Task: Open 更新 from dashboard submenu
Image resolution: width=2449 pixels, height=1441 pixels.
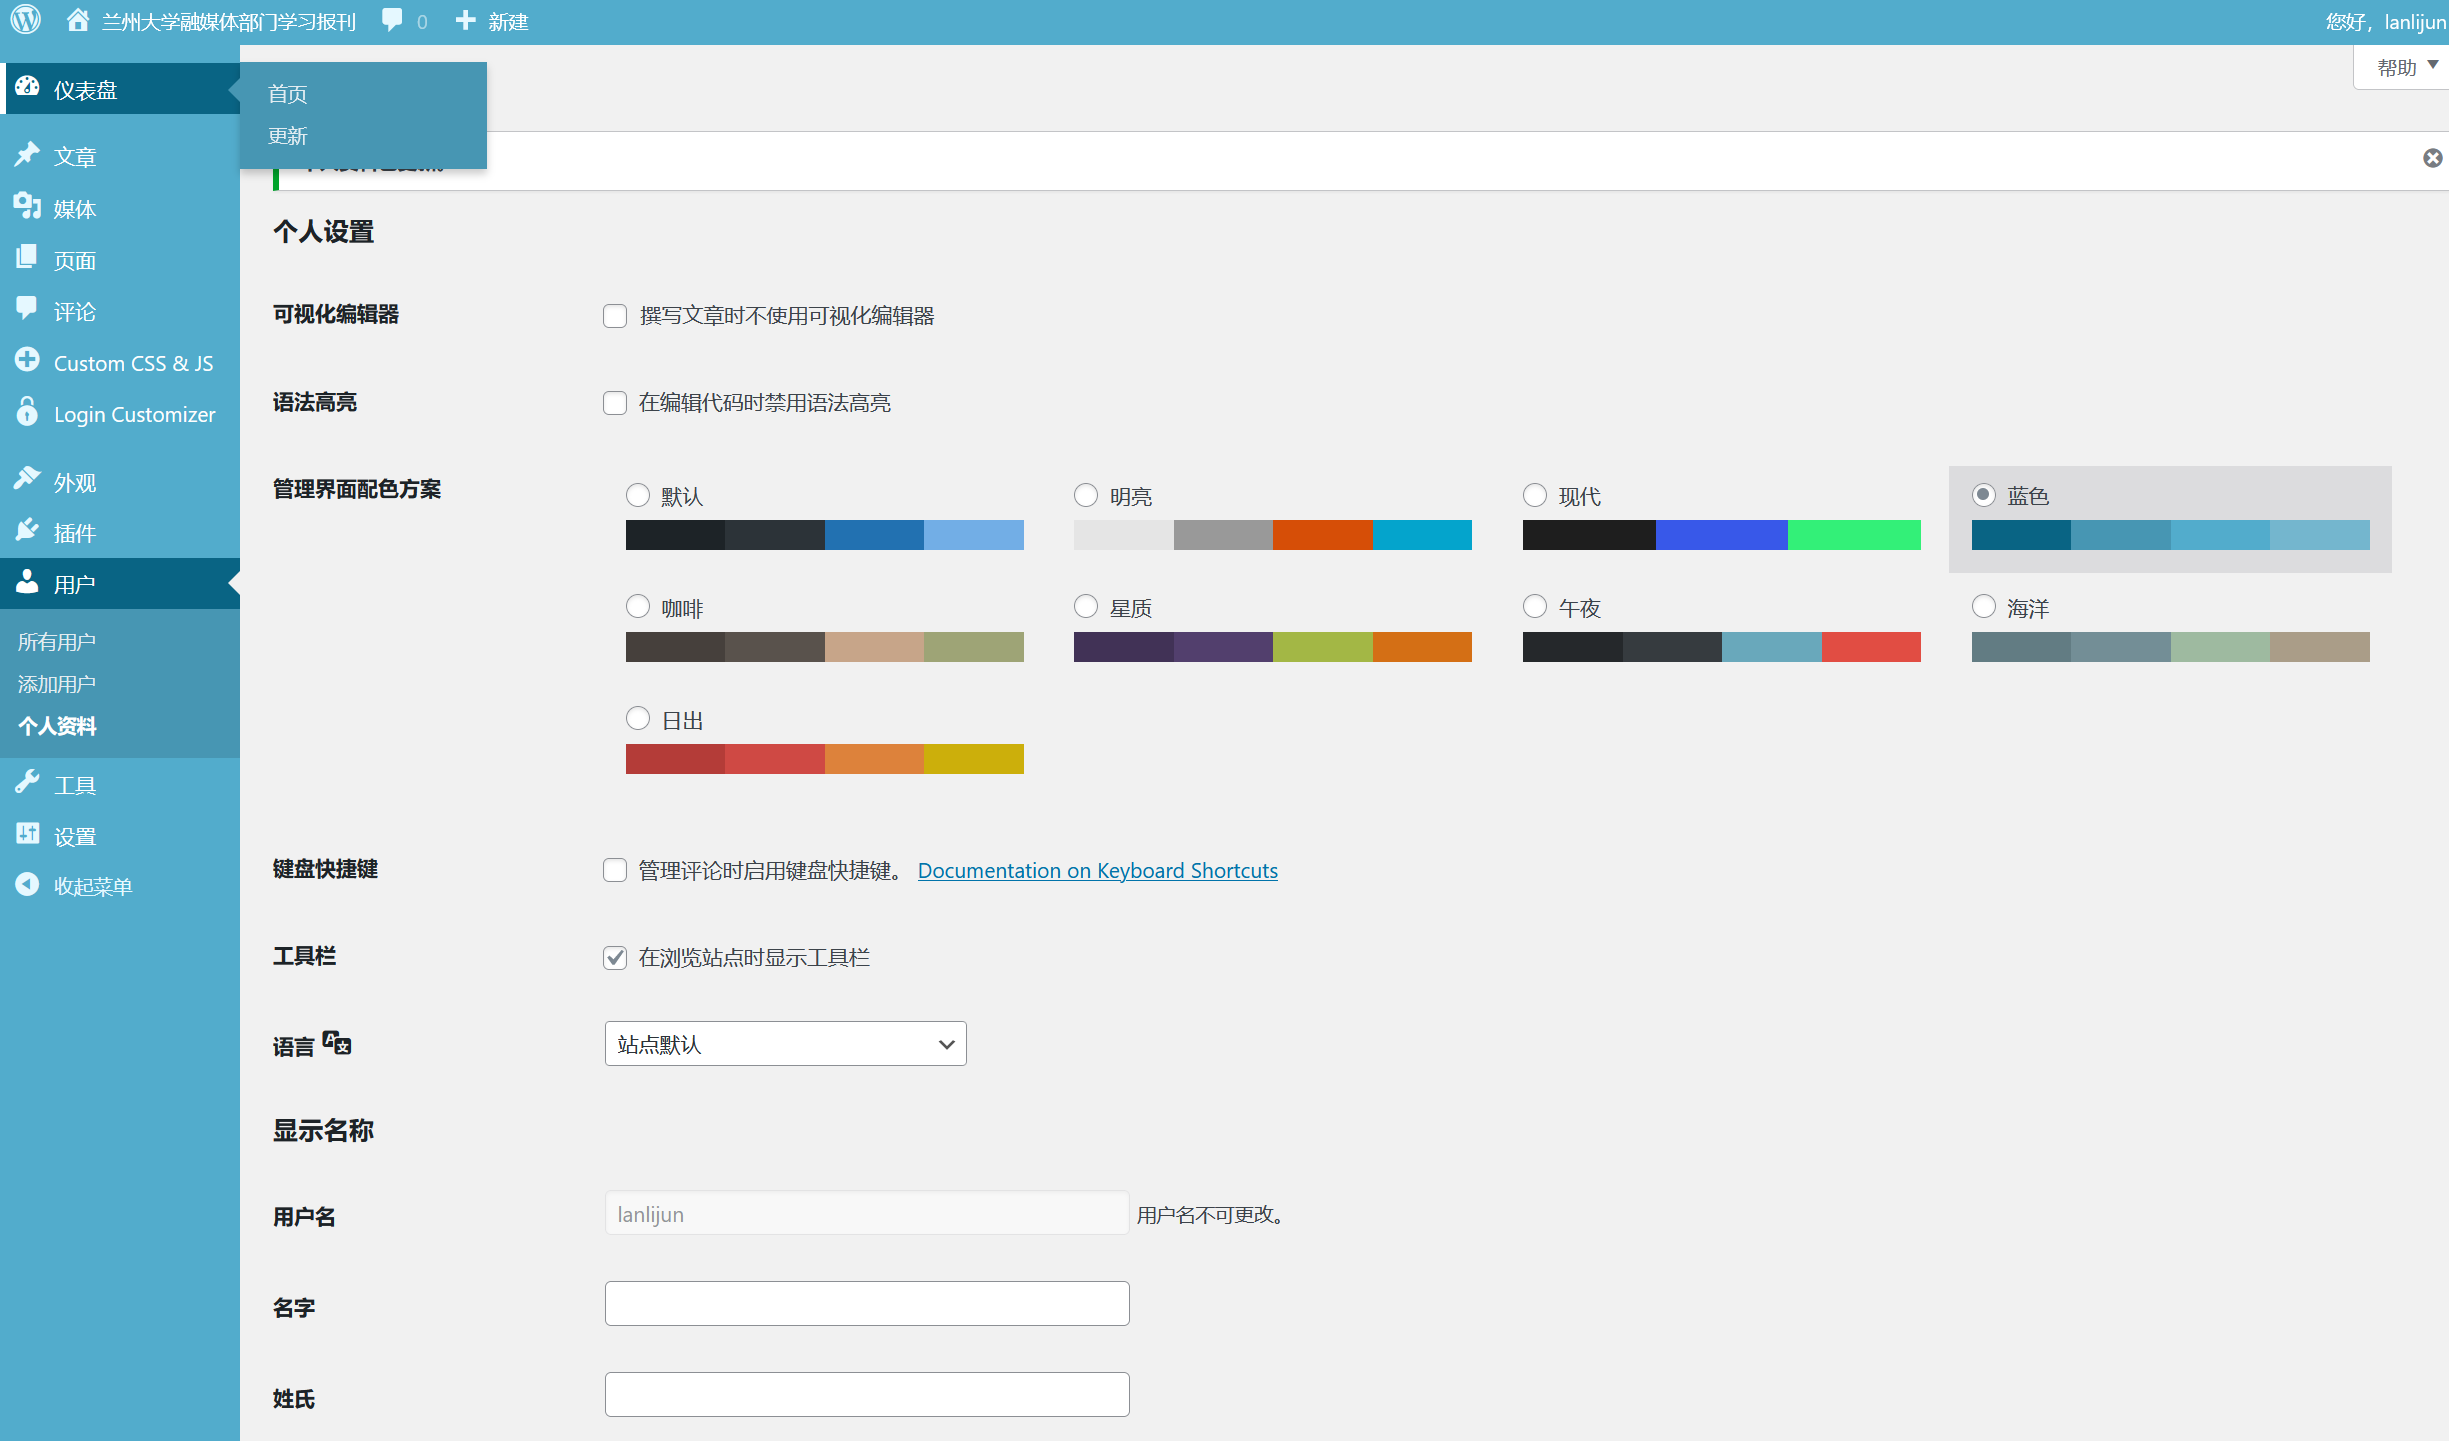Action: point(286,137)
